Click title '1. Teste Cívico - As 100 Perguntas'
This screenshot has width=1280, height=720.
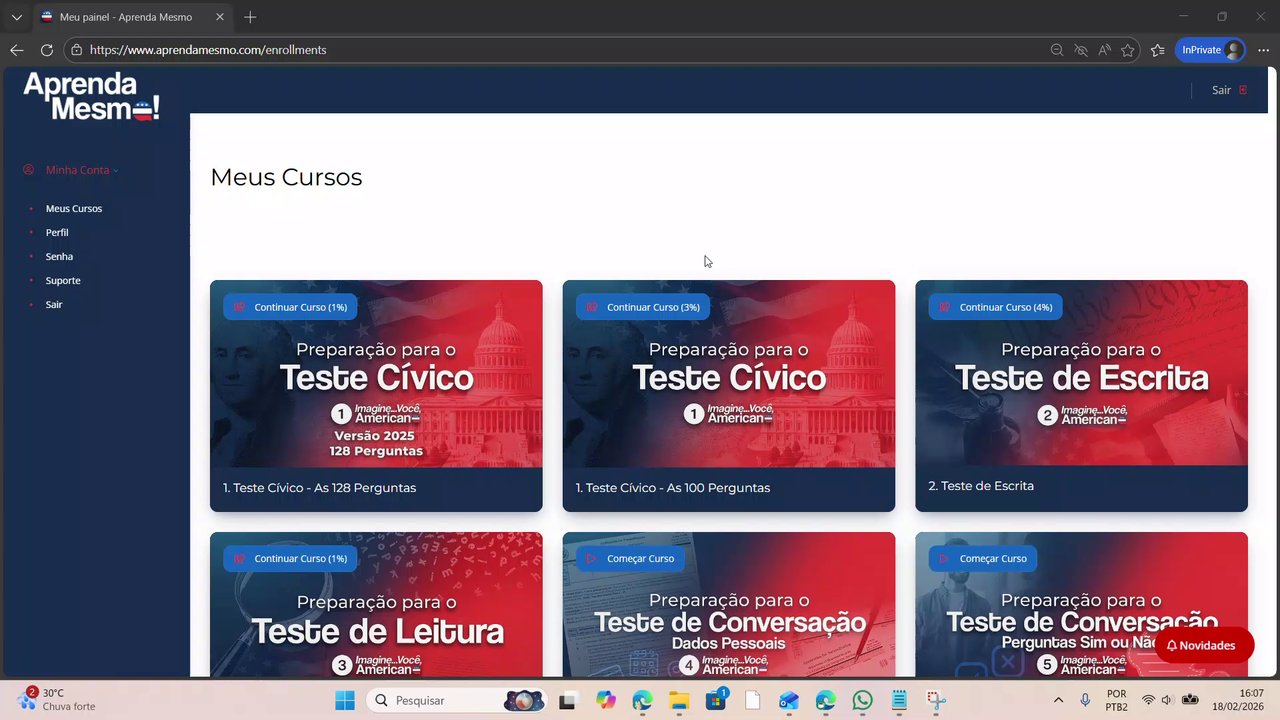(x=673, y=488)
